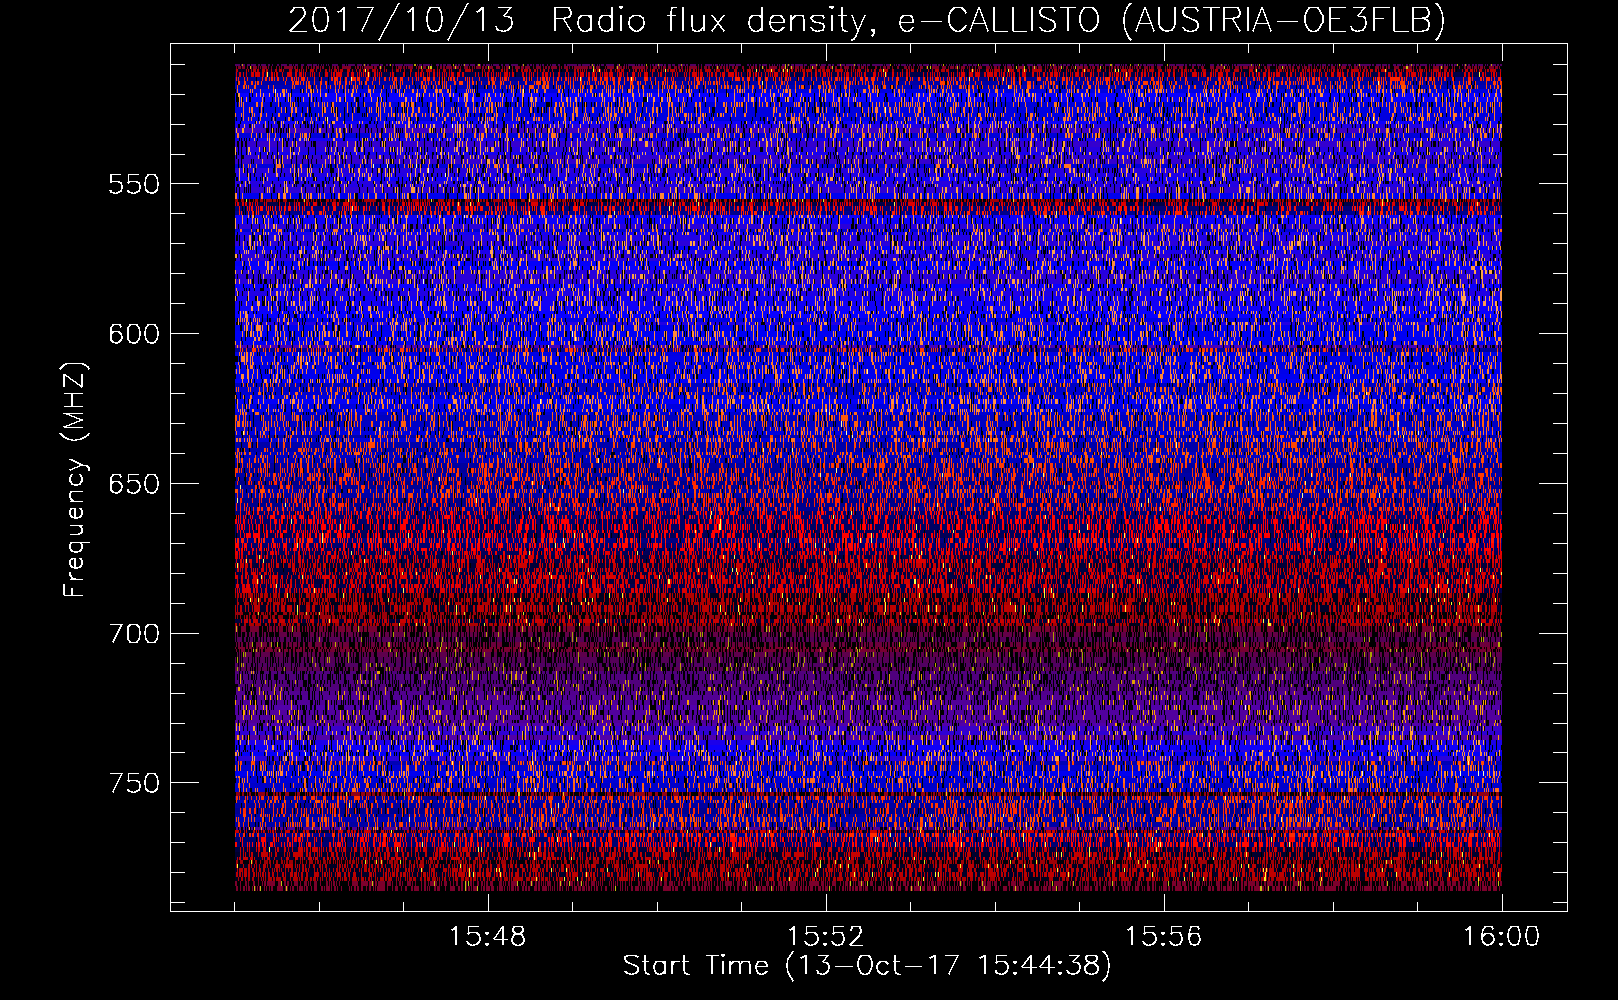Click the "Start Time (13-Oct-17 15:44:38)" axis label
This screenshot has width=1618, height=1000.
click(x=867, y=966)
